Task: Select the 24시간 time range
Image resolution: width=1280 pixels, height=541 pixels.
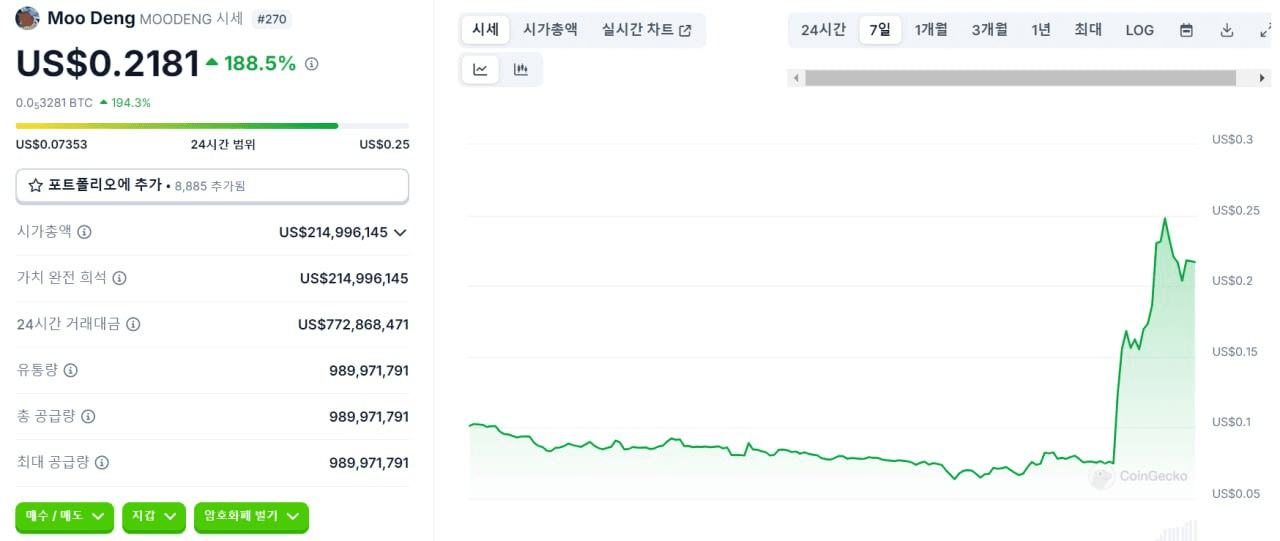Action: (x=823, y=30)
